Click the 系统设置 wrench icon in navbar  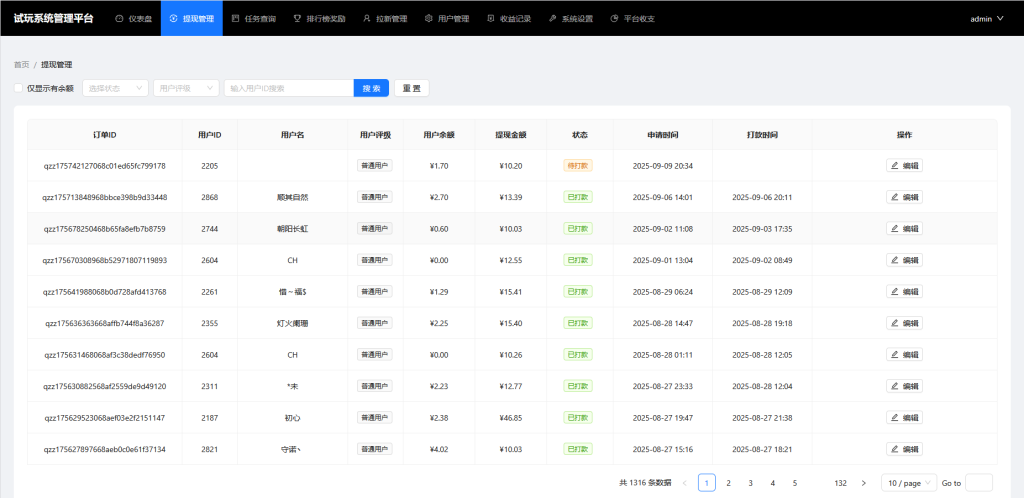click(x=553, y=18)
